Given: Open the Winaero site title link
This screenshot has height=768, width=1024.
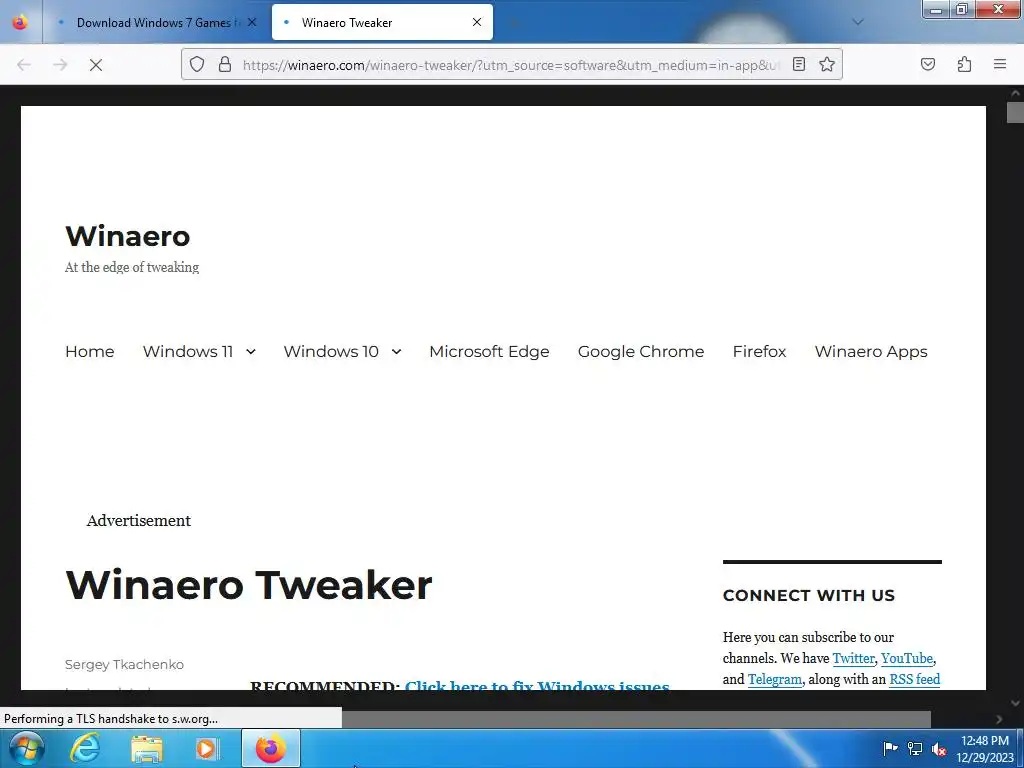Looking at the screenshot, I should pyautogui.click(x=127, y=236).
